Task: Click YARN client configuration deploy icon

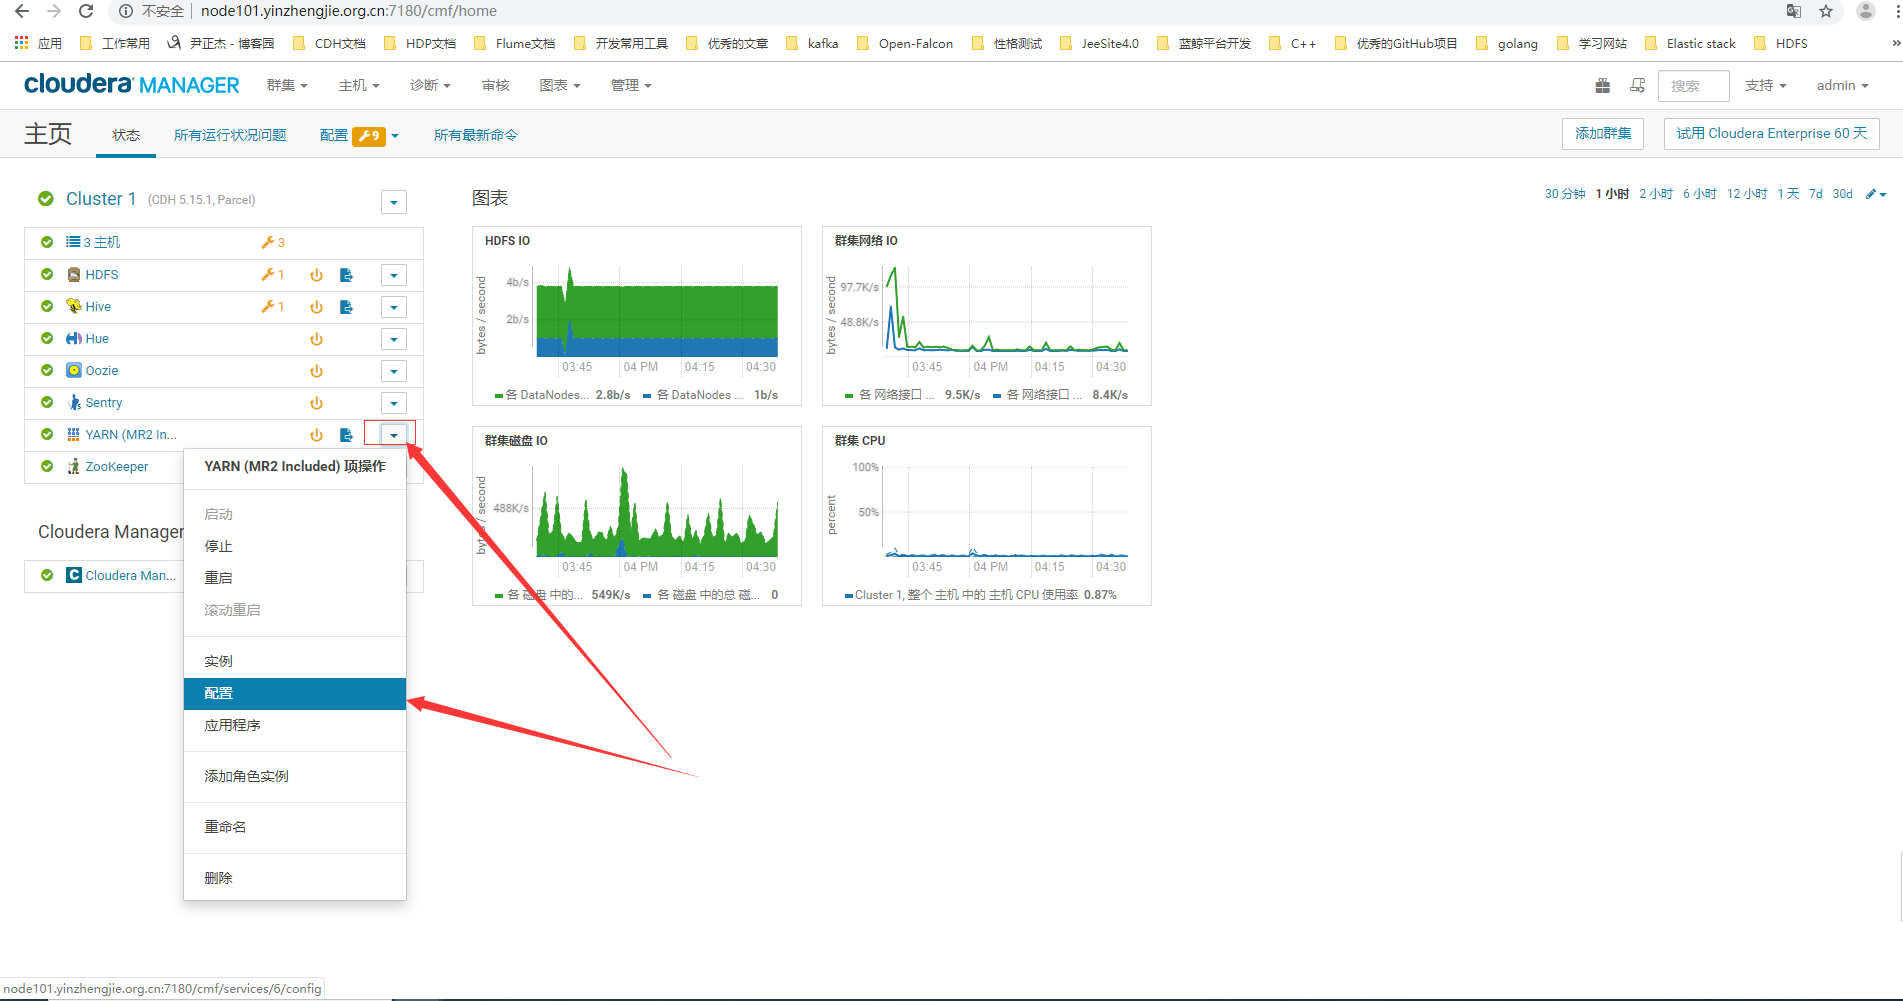Action: coord(346,435)
